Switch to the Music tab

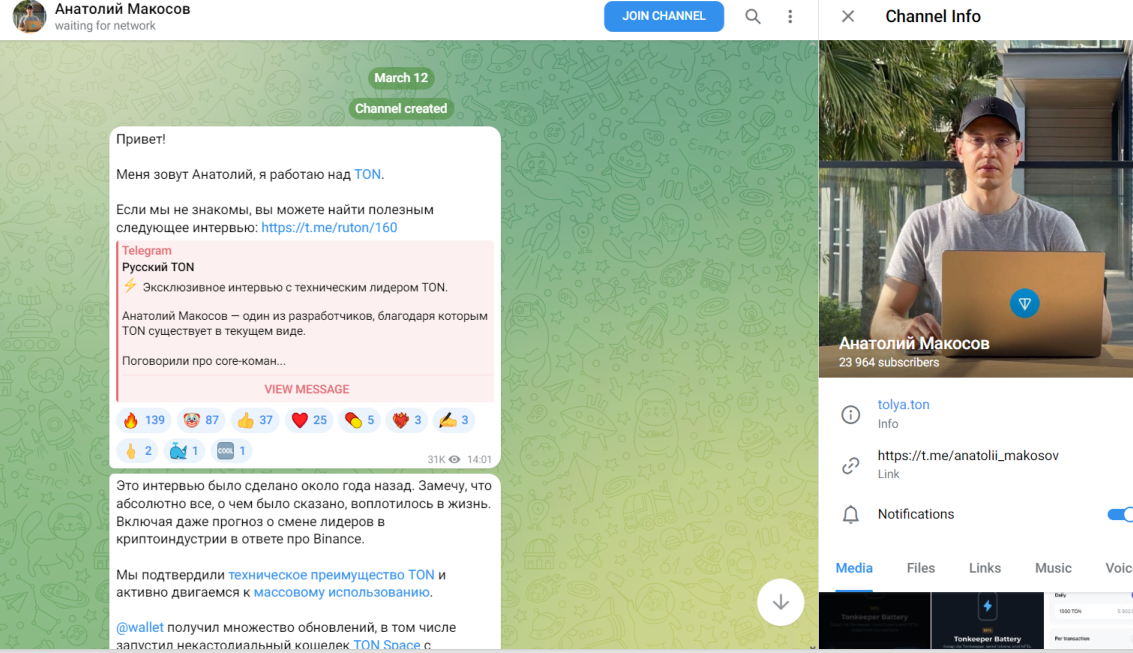pos(1053,568)
